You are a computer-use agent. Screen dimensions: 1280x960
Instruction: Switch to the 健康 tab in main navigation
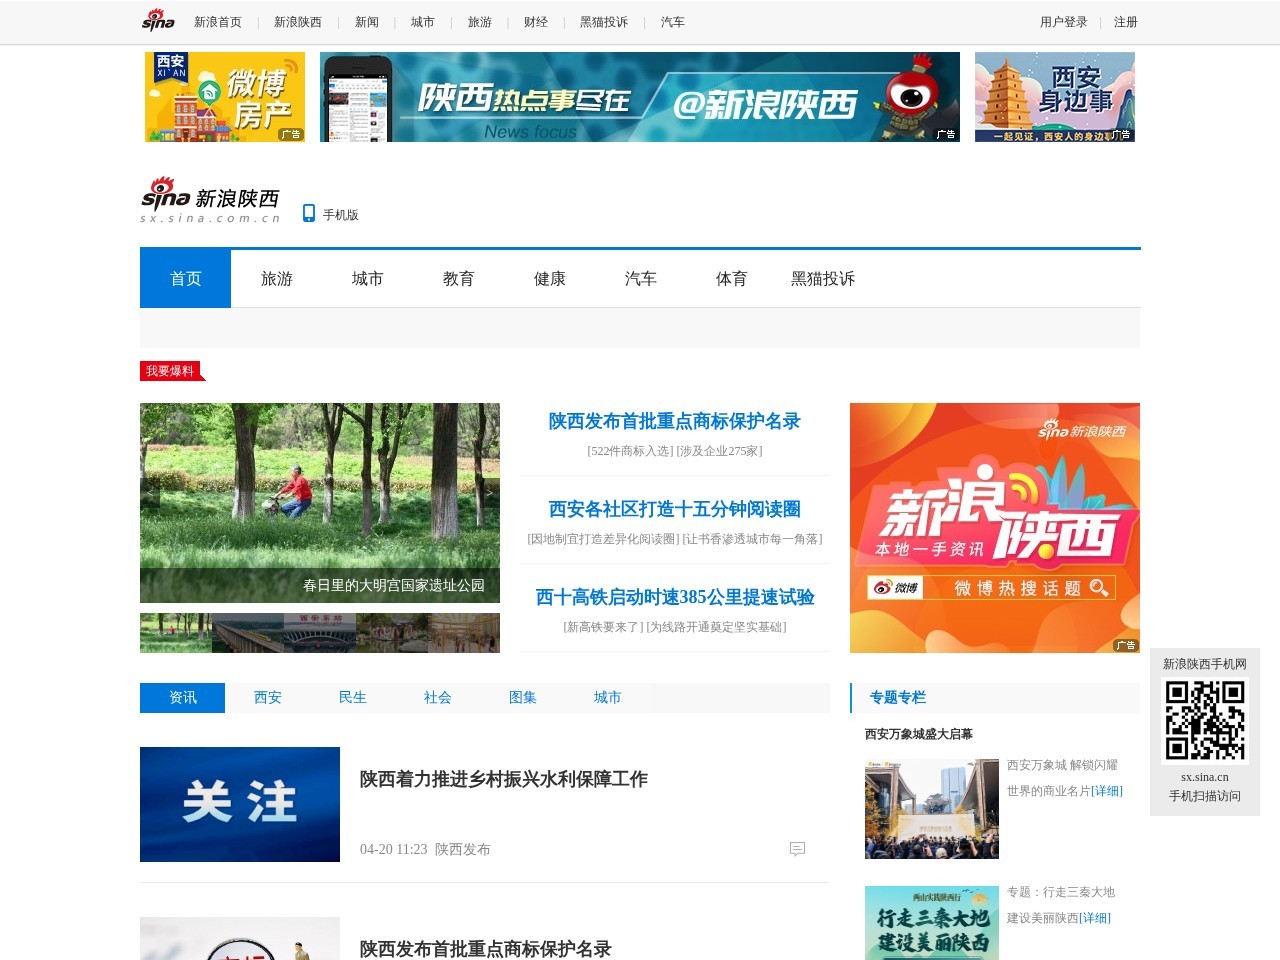549,278
